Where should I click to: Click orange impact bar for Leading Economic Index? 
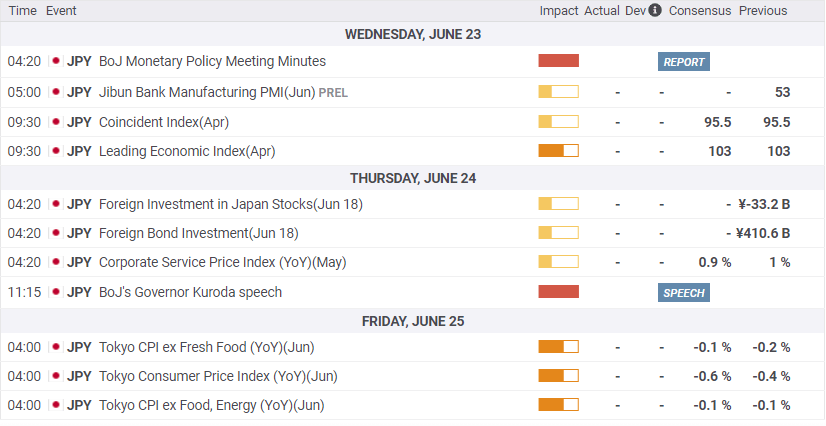(x=558, y=152)
